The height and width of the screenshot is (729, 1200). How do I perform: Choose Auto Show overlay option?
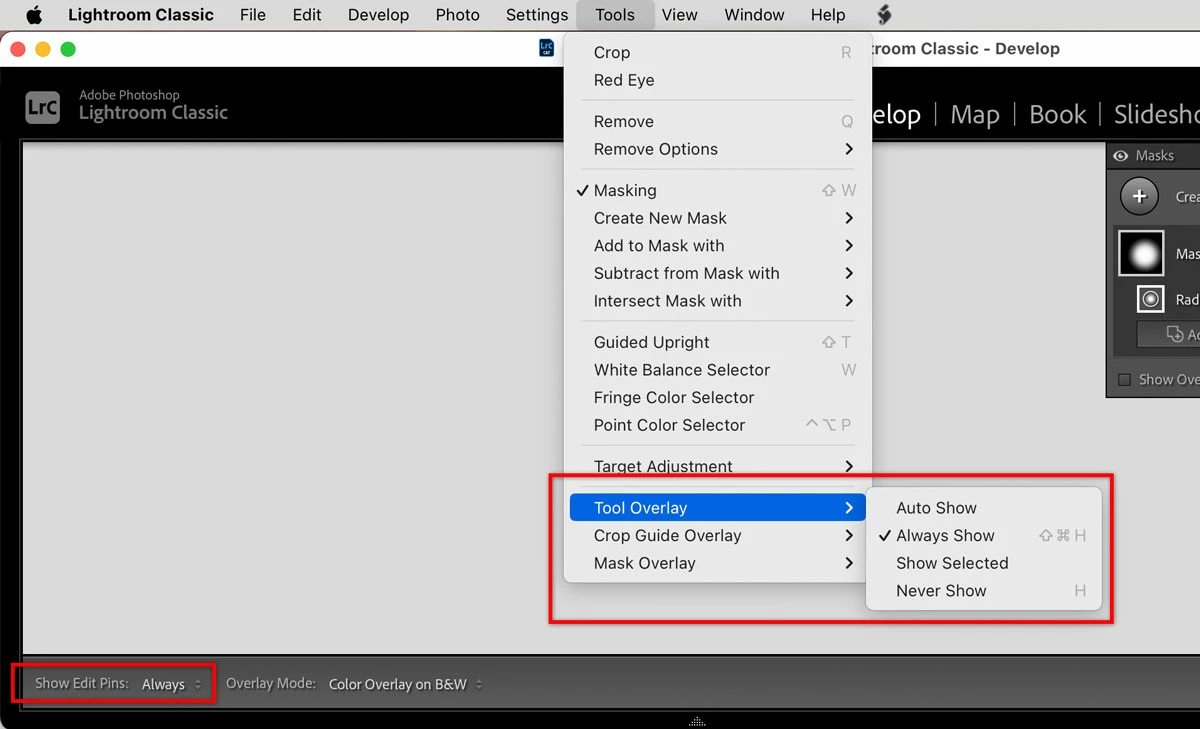point(984,508)
